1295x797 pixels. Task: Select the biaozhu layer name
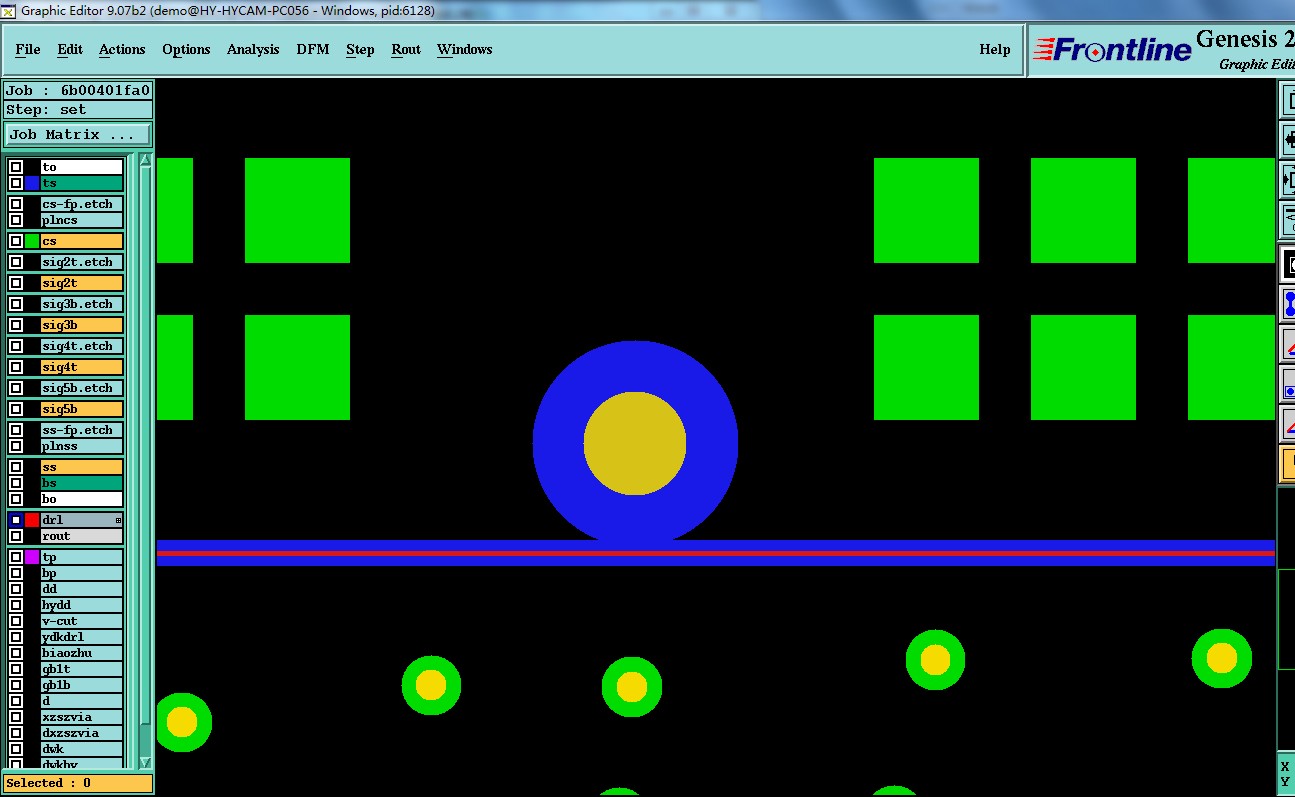coord(82,653)
